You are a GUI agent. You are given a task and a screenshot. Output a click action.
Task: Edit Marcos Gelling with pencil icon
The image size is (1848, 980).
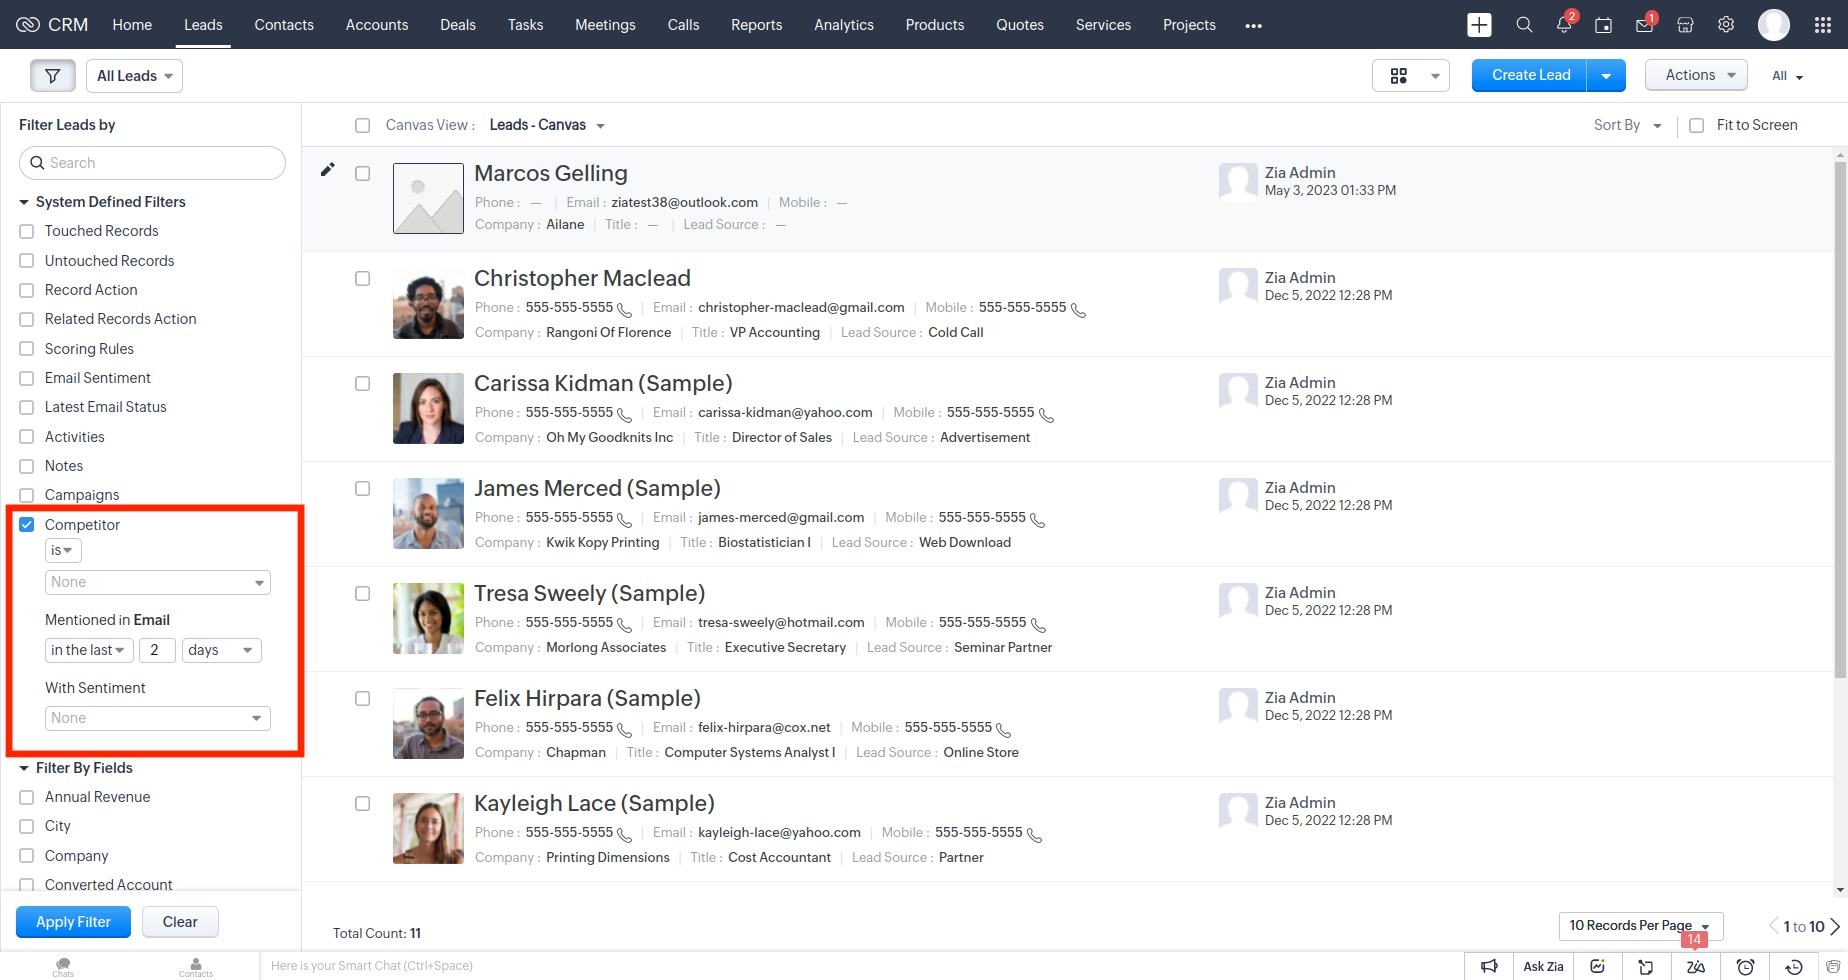[327, 170]
